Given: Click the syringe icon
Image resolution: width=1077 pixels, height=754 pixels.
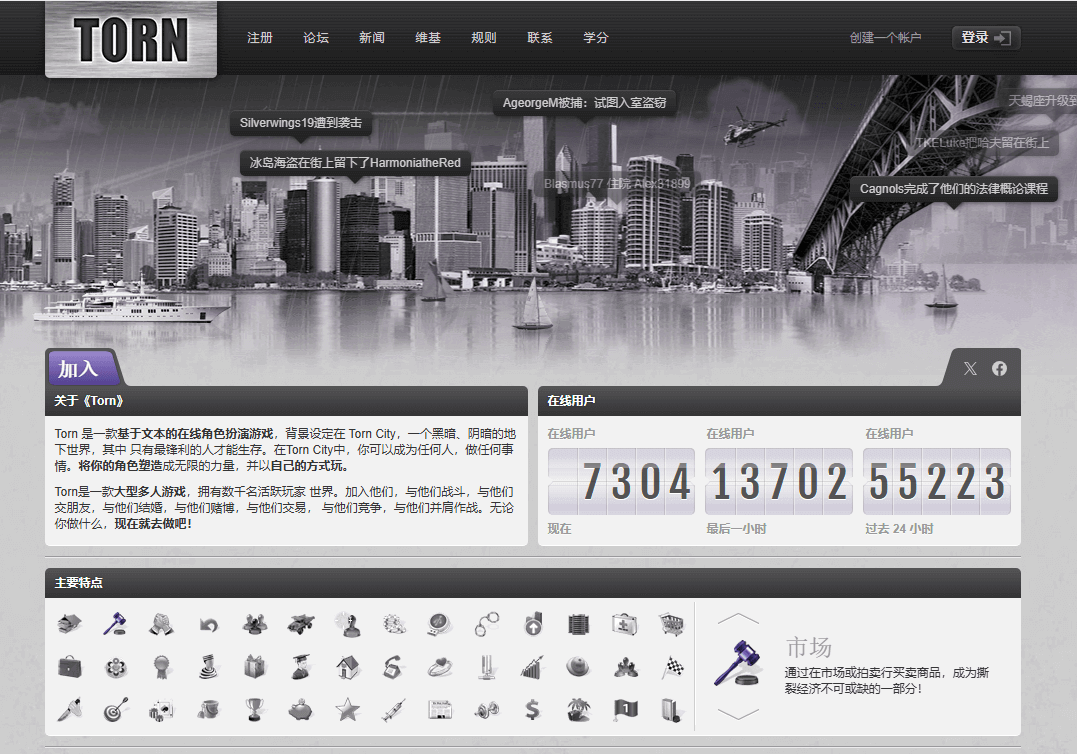Looking at the screenshot, I should point(394,709).
